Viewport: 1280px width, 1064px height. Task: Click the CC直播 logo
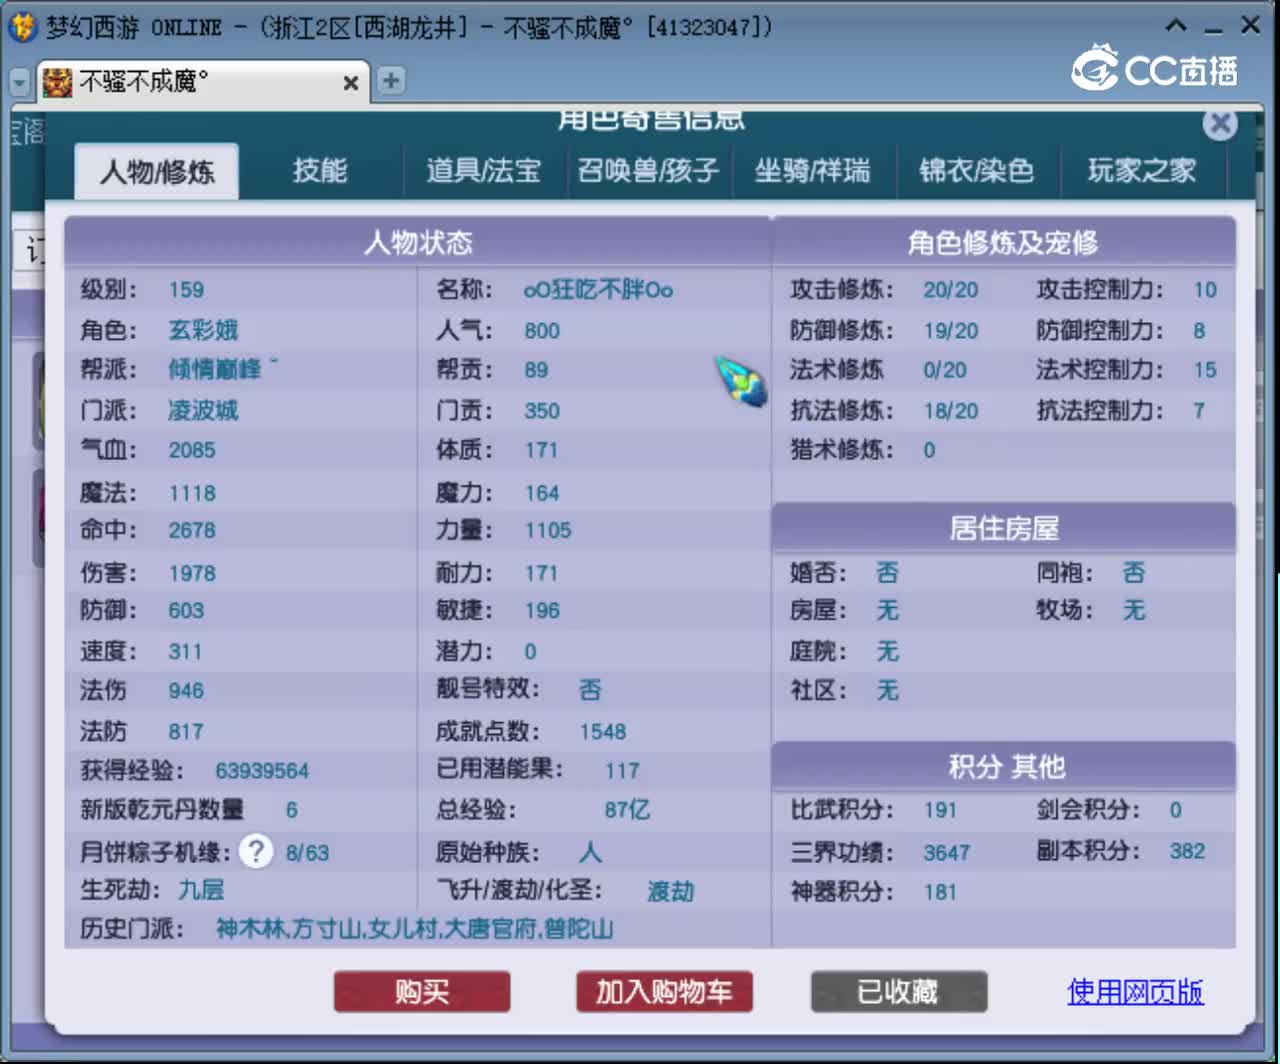pos(1156,68)
